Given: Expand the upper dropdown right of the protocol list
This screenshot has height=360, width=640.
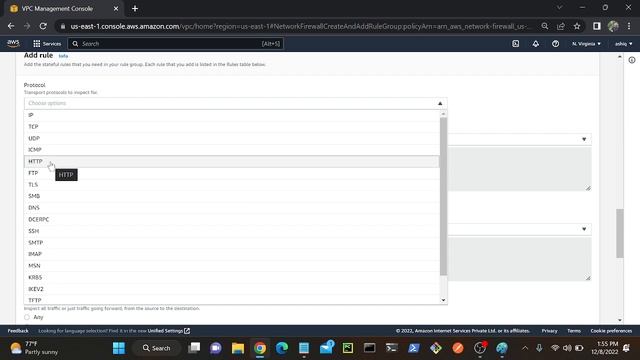Looking at the screenshot, I should click(584, 139).
